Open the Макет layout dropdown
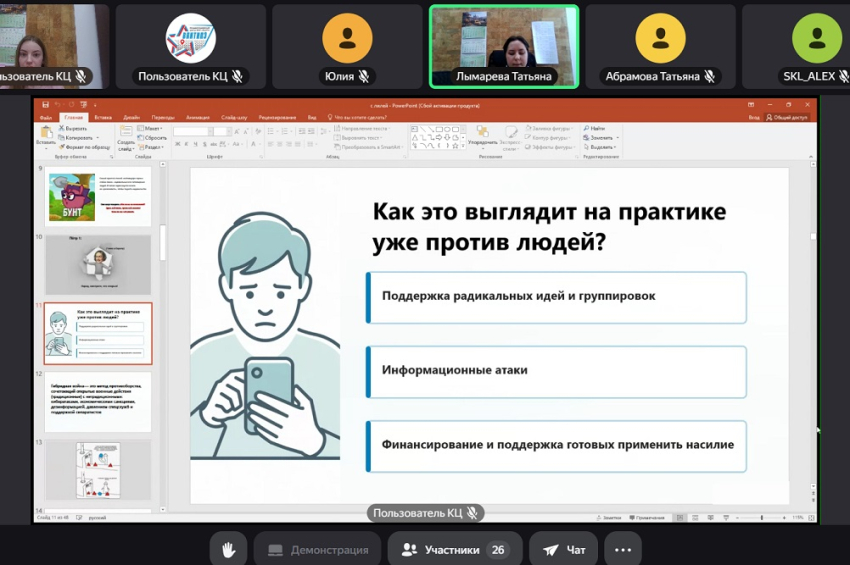The image size is (850, 565). (x=150, y=129)
